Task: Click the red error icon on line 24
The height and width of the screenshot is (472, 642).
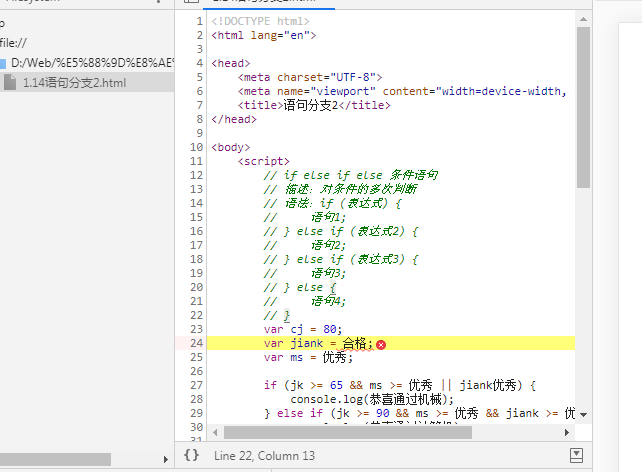Action: click(x=381, y=345)
